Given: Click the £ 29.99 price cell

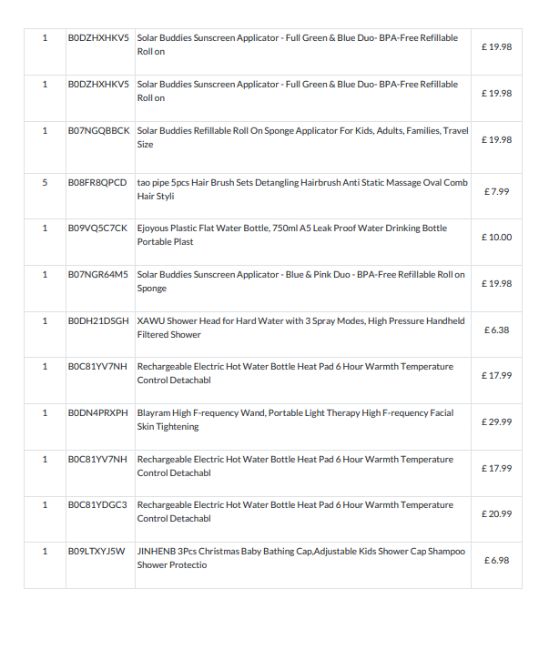Looking at the screenshot, I should (496, 422).
